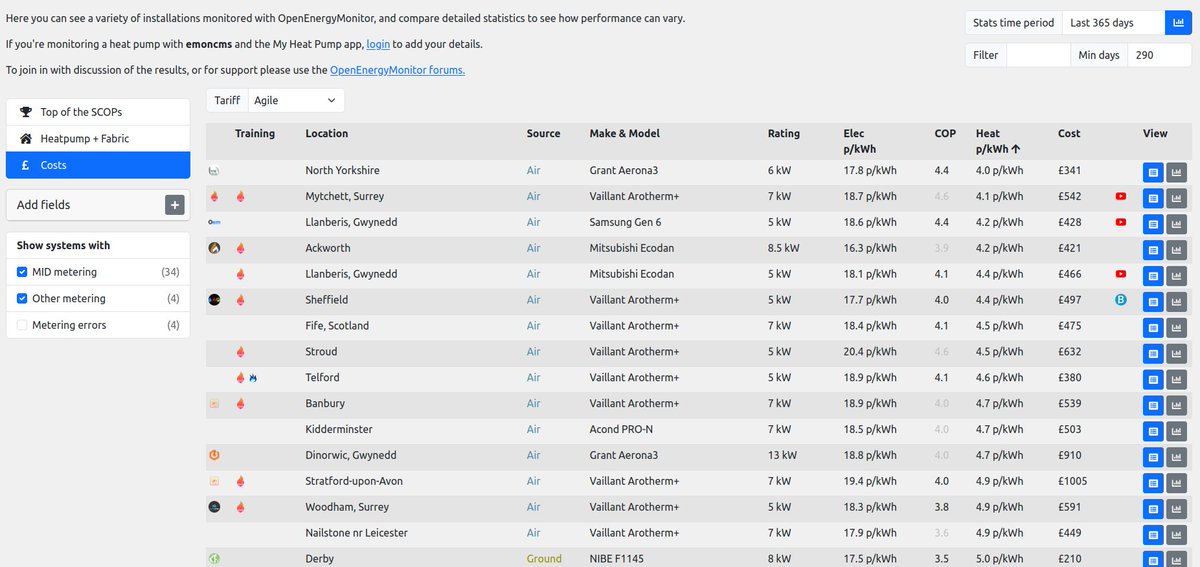Click the '£1005' cost value

(x=1073, y=481)
